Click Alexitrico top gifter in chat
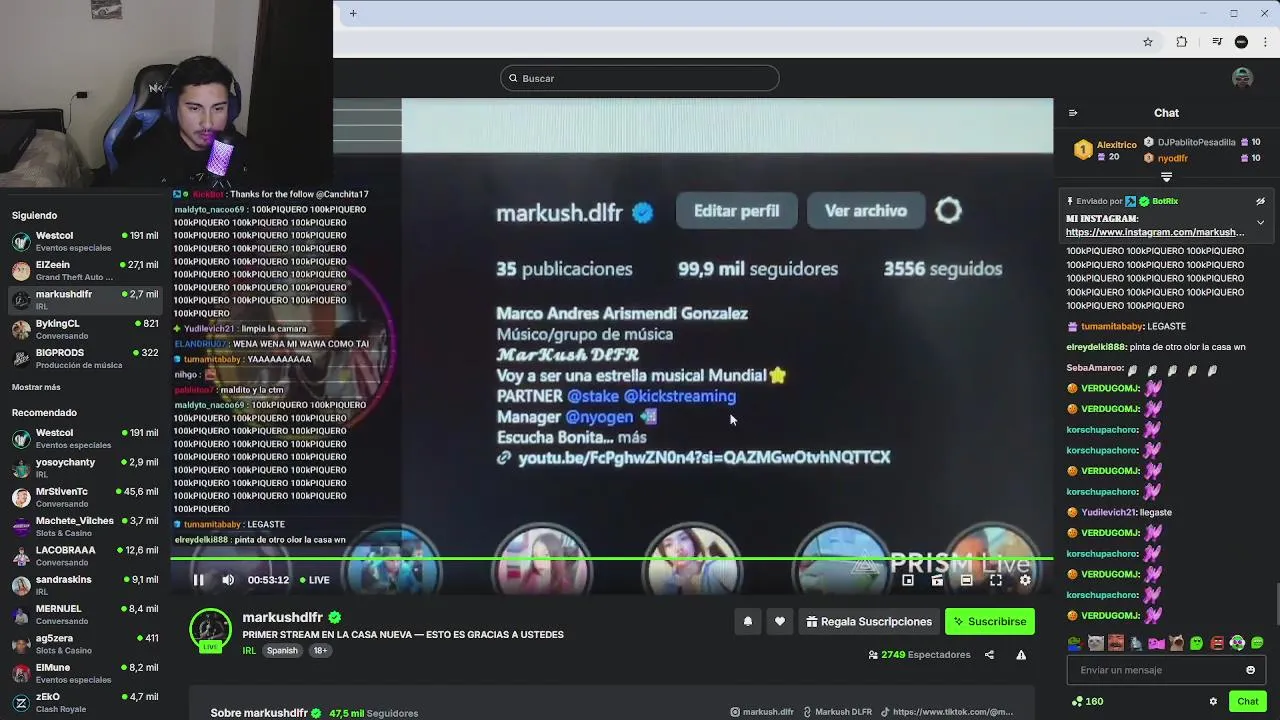 tap(1105, 151)
